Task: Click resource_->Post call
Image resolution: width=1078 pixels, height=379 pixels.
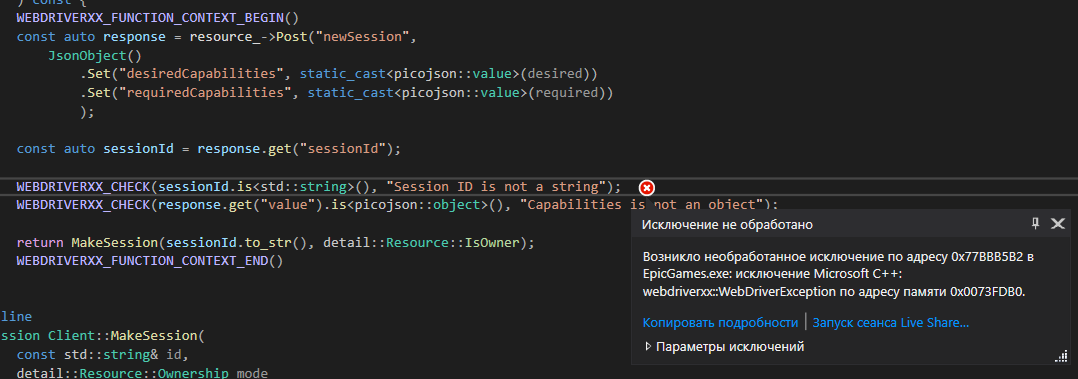Action: click(249, 36)
